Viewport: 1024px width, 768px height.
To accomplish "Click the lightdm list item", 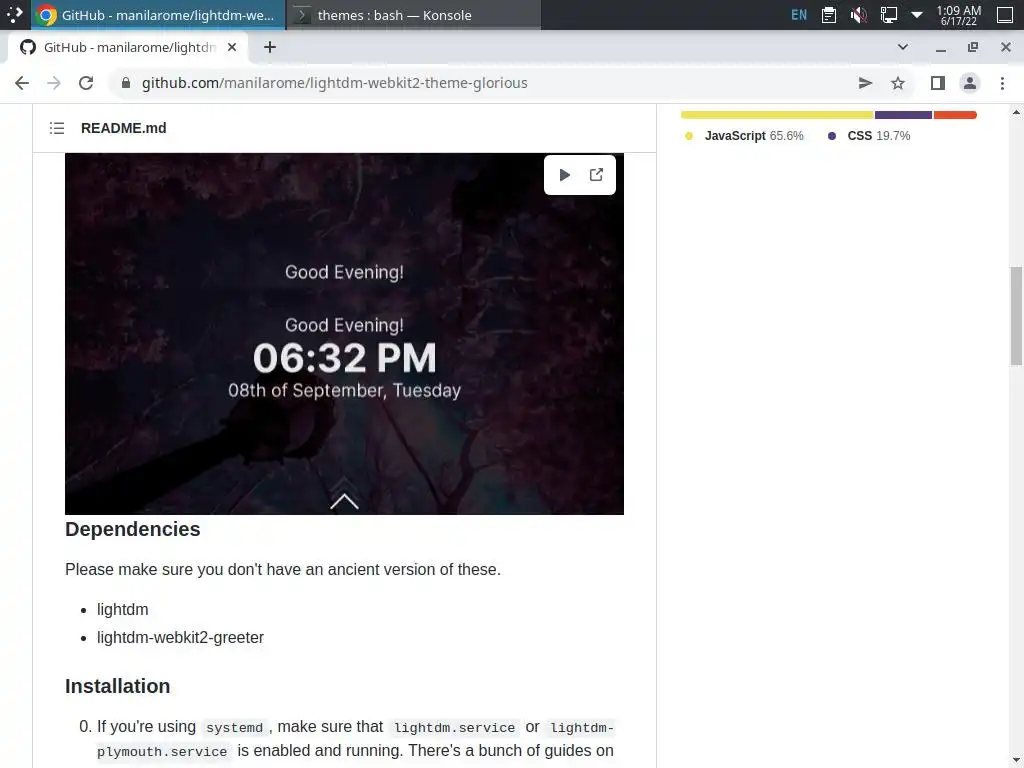I will tap(123, 609).
